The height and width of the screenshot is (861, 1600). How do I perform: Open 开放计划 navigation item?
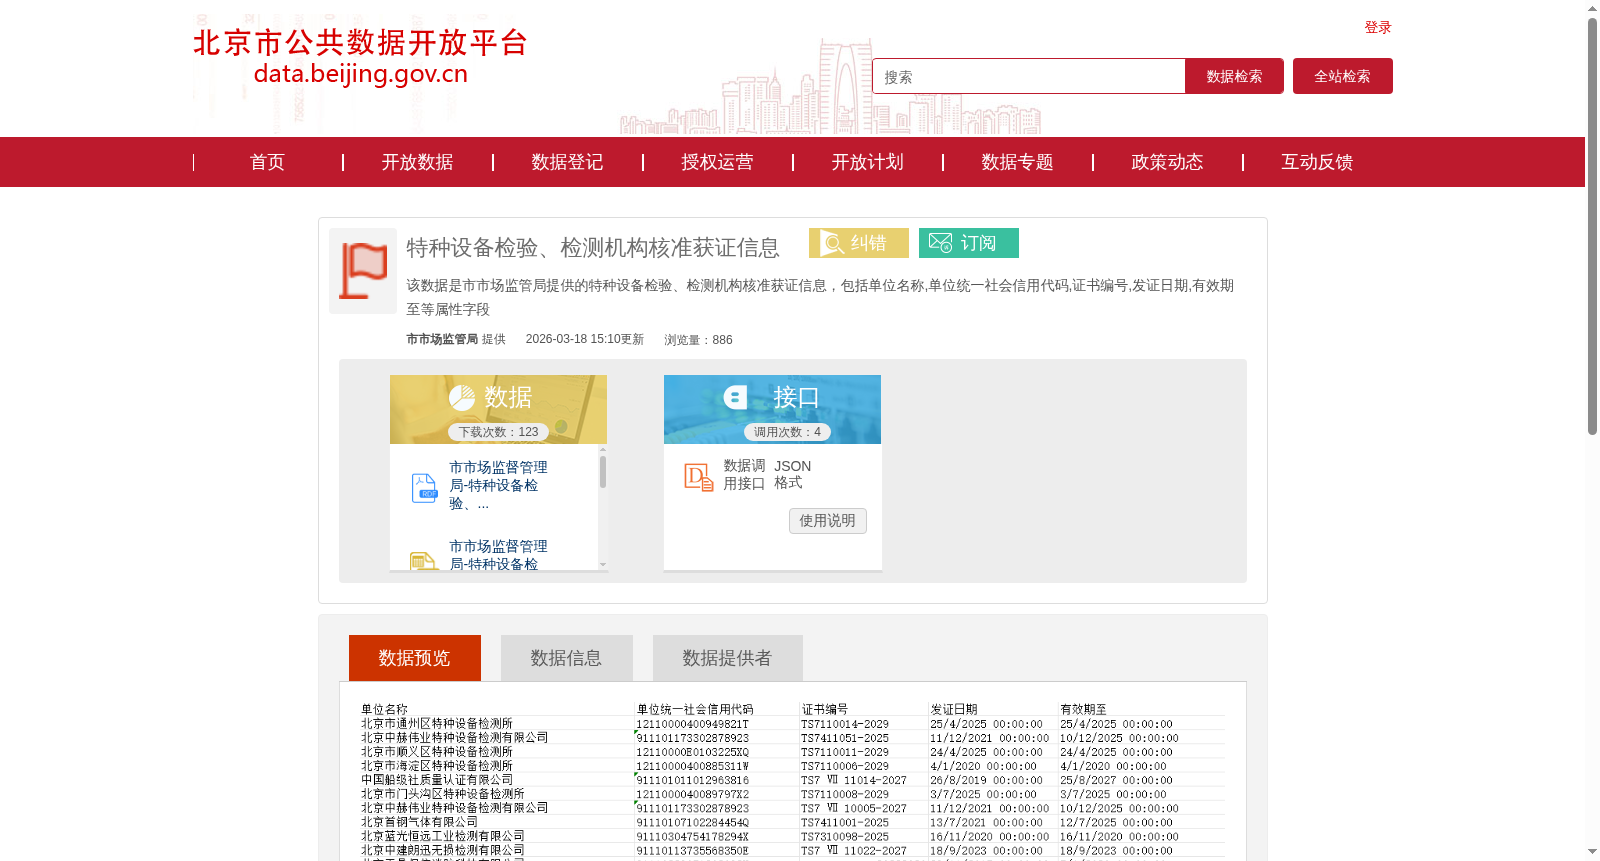(867, 162)
